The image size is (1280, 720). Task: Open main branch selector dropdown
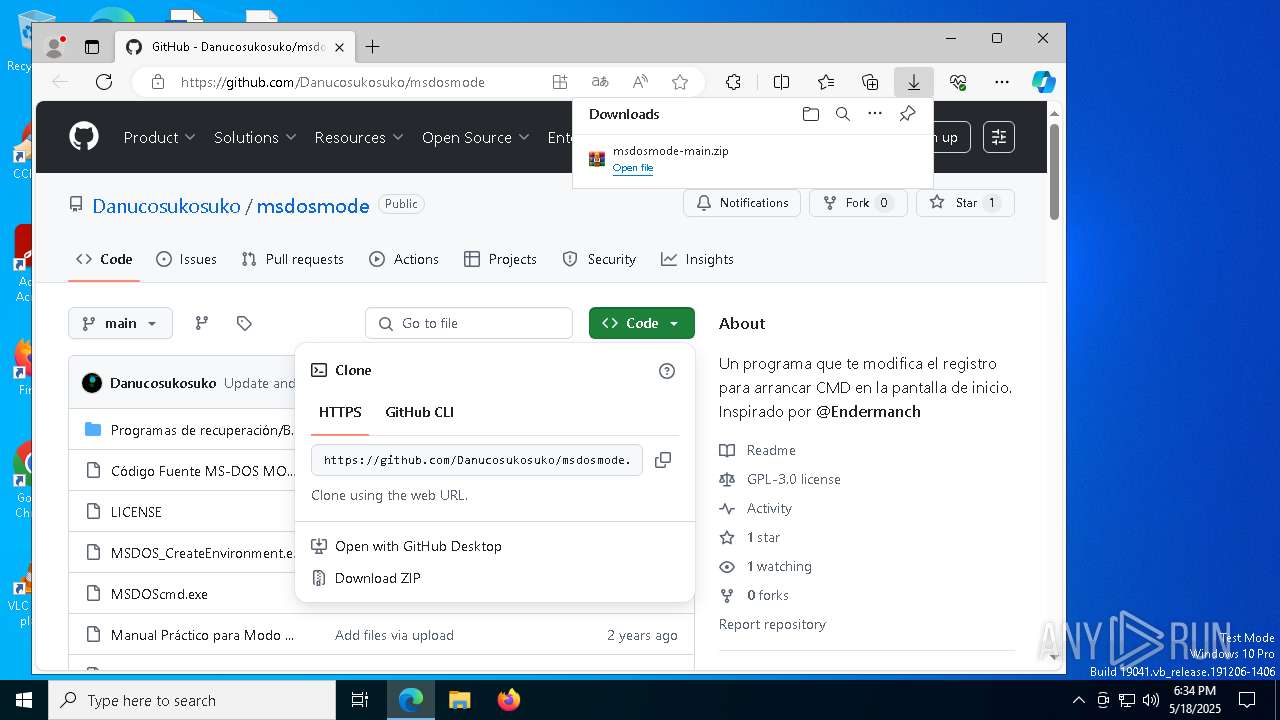pyautogui.click(x=120, y=323)
